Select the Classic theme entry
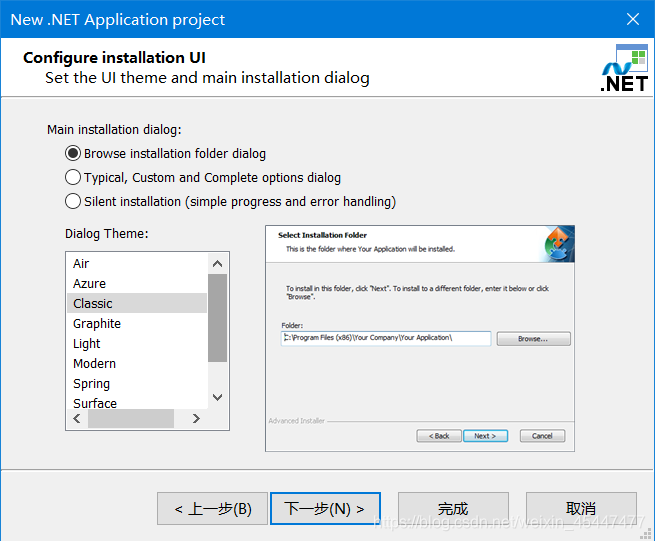The image size is (655, 541). pos(137,303)
